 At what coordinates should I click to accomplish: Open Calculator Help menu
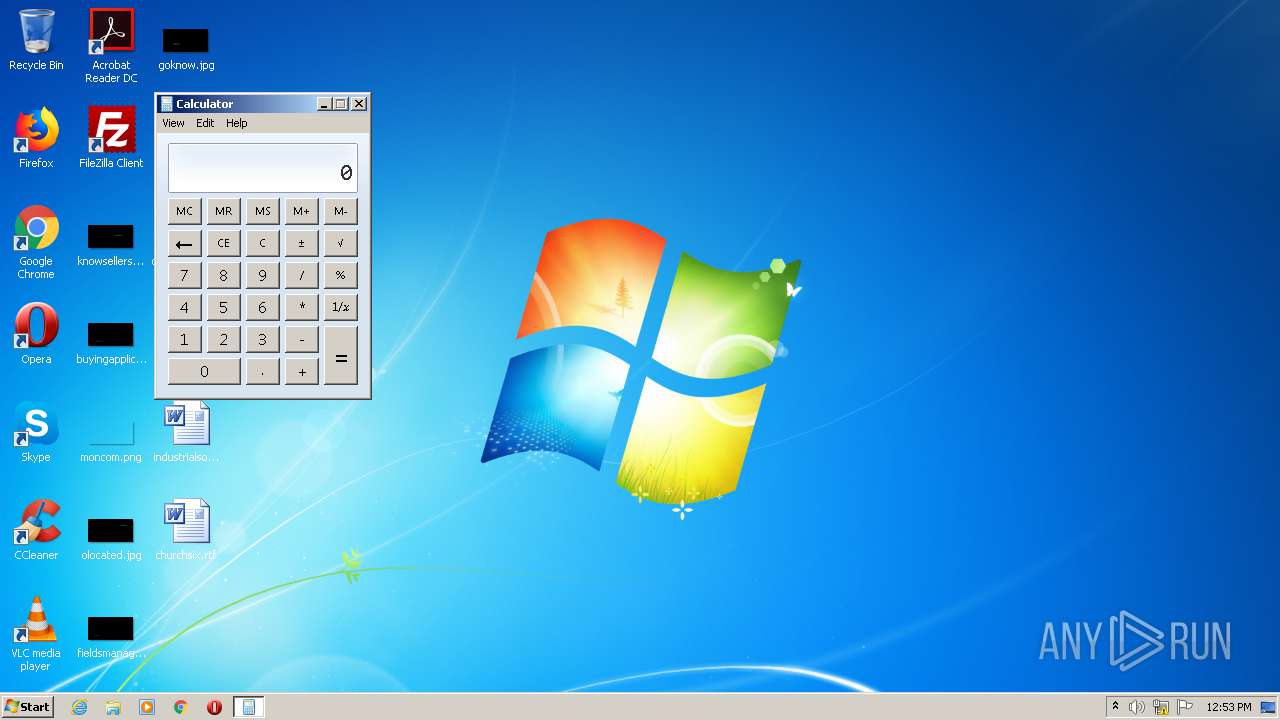tap(236, 123)
